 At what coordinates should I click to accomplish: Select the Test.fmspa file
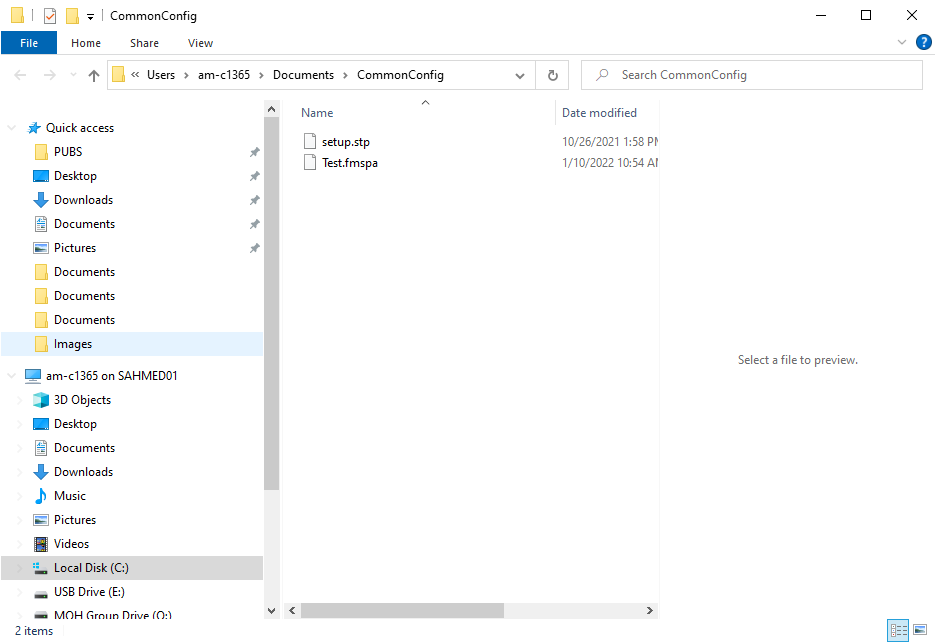(349, 163)
